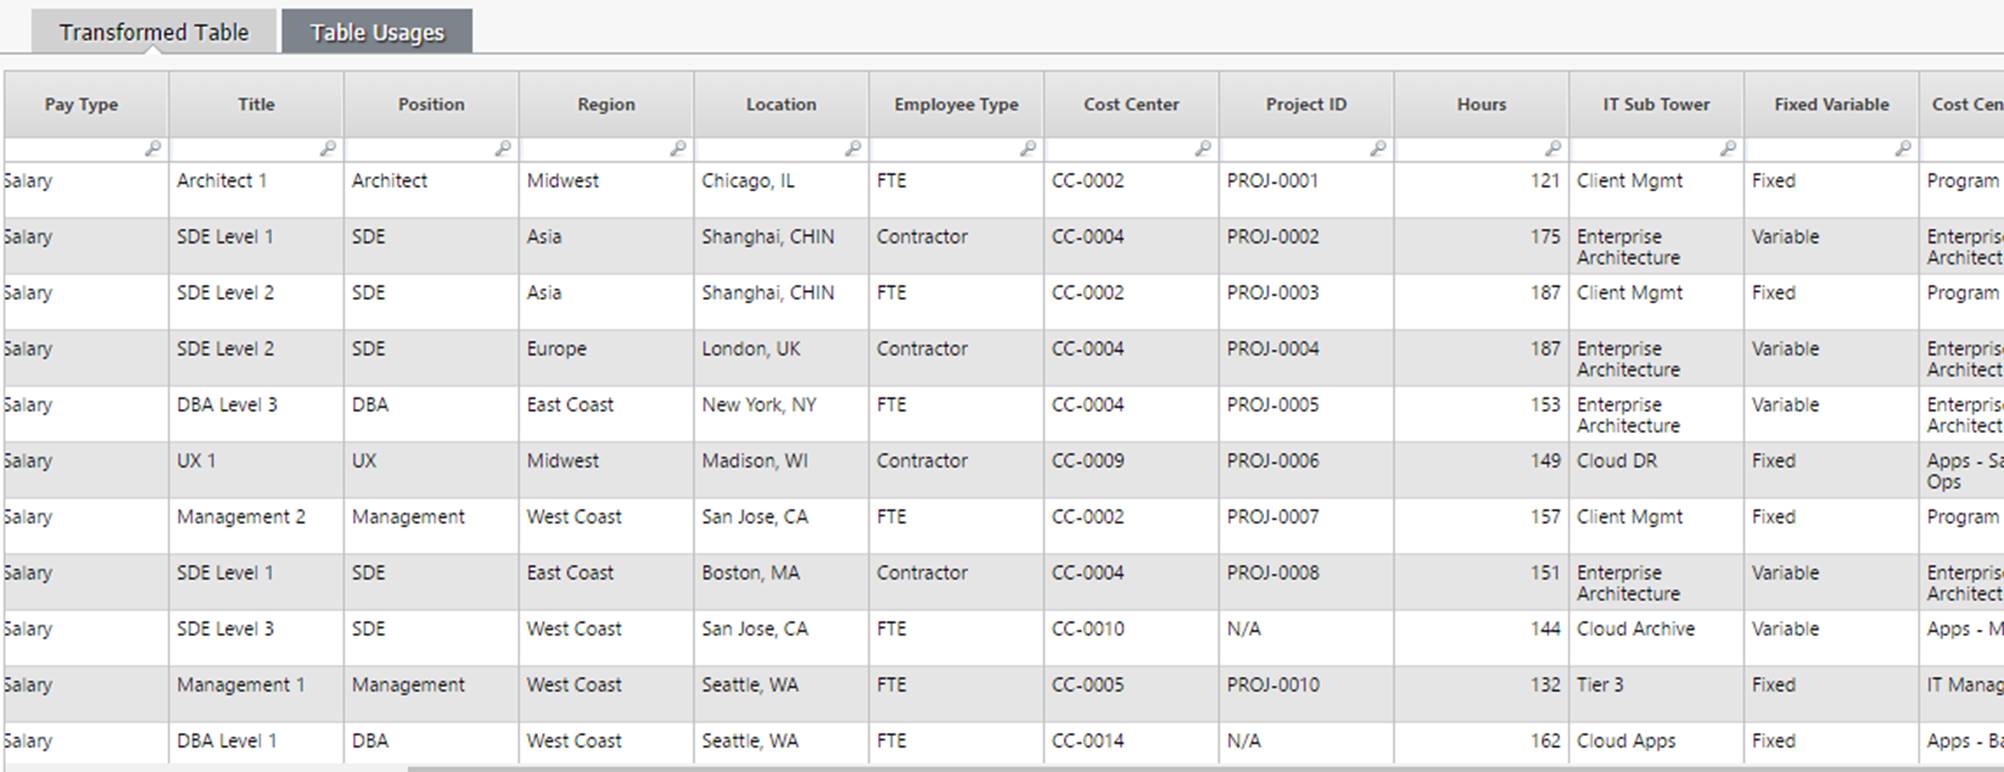The height and width of the screenshot is (772, 2004).
Task: Click the search icon under Hours column
Action: pyautogui.click(x=1553, y=149)
